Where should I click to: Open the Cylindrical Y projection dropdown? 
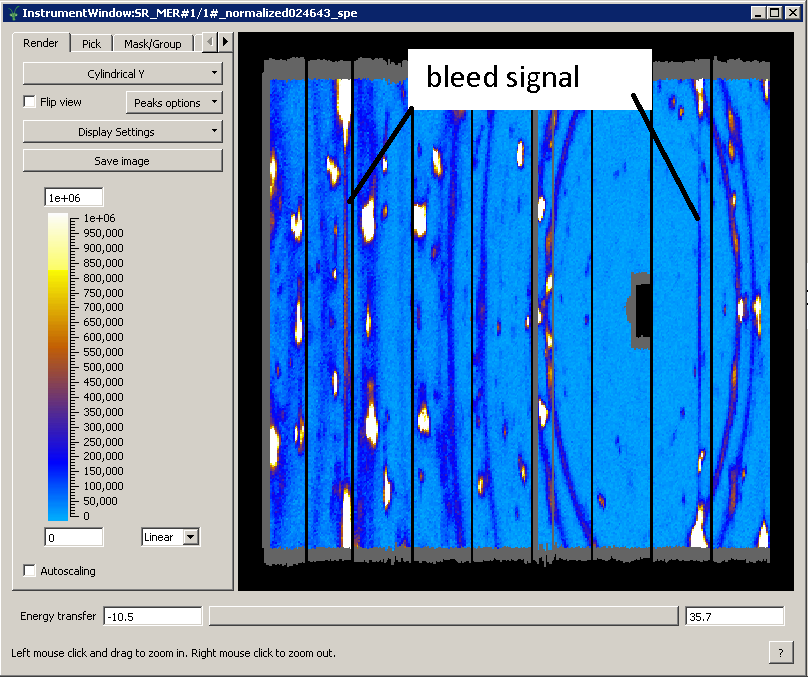coord(122,73)
